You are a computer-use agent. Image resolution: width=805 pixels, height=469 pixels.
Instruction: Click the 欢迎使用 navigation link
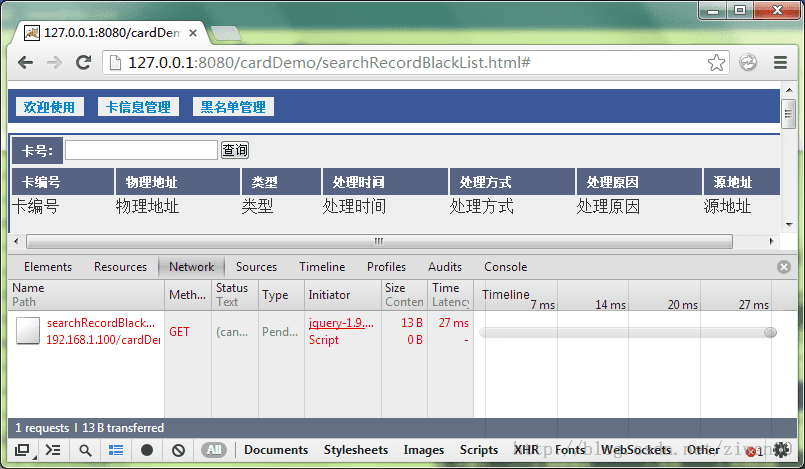pyautogui.click(x=49, y=107)
